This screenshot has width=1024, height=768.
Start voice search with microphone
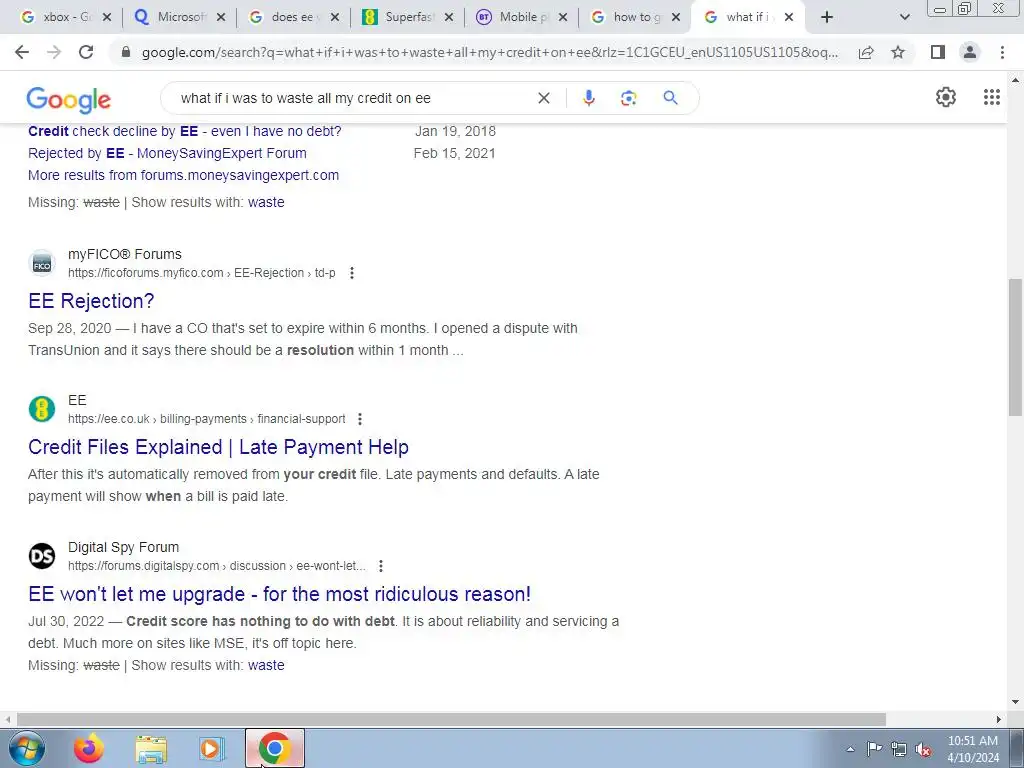(x=588, y=98)
